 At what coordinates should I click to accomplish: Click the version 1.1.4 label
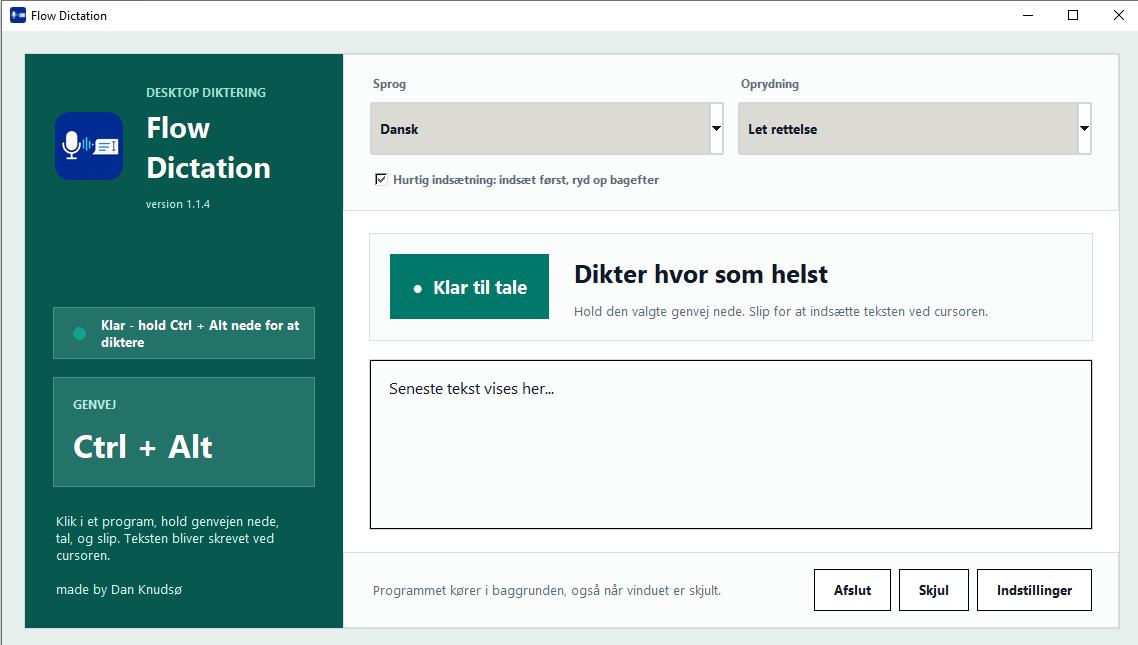point(178,204)
